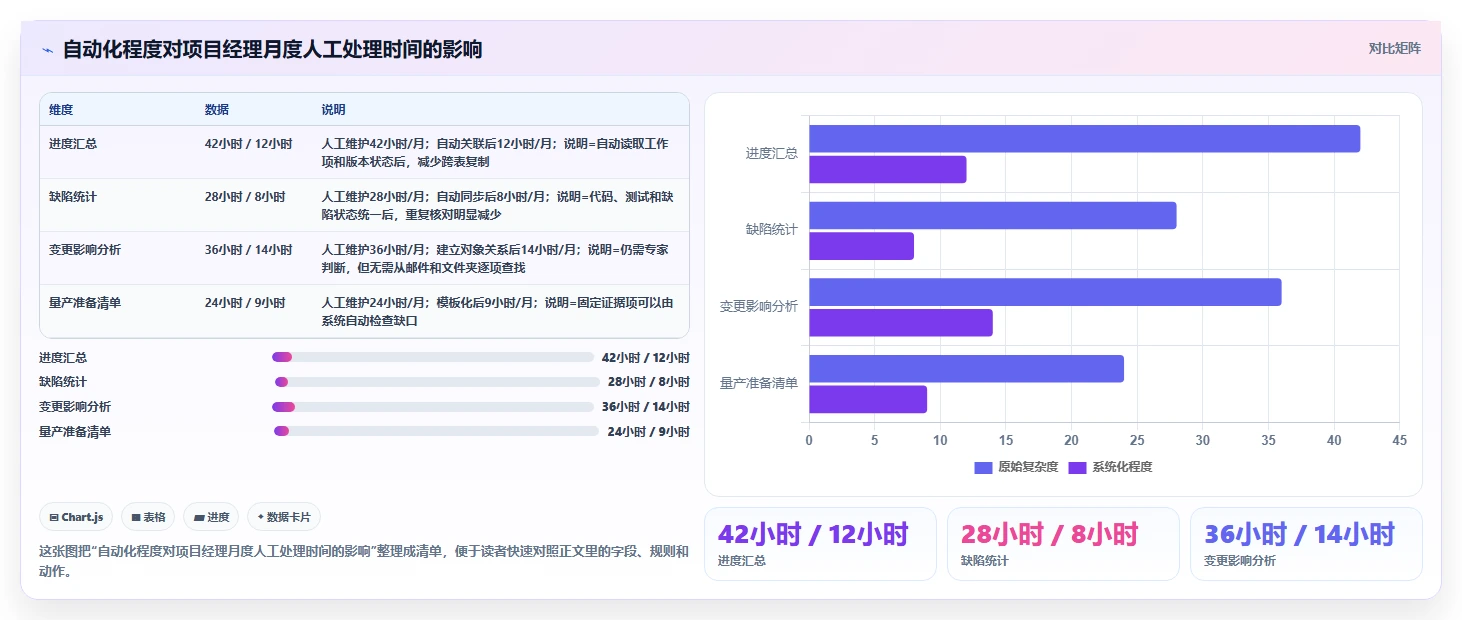Click the dashboard title heading

272,49
